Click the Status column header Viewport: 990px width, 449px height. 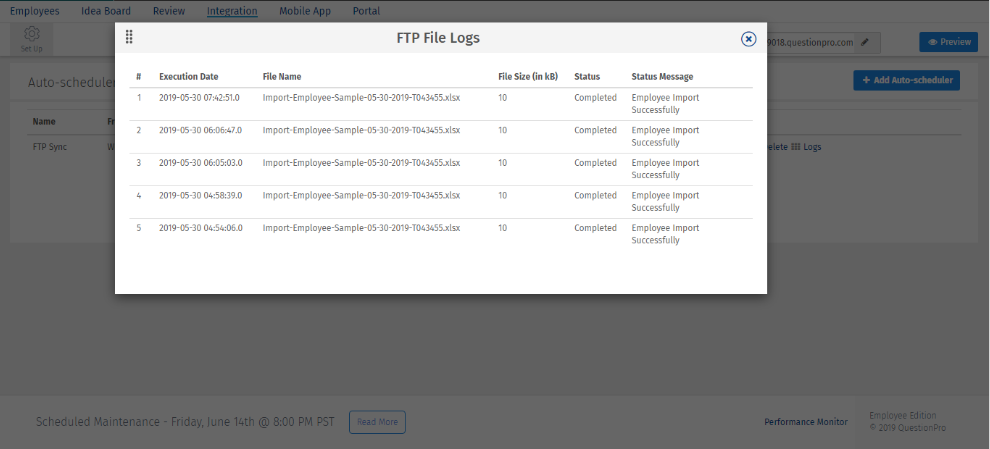[x=587, y=76]
